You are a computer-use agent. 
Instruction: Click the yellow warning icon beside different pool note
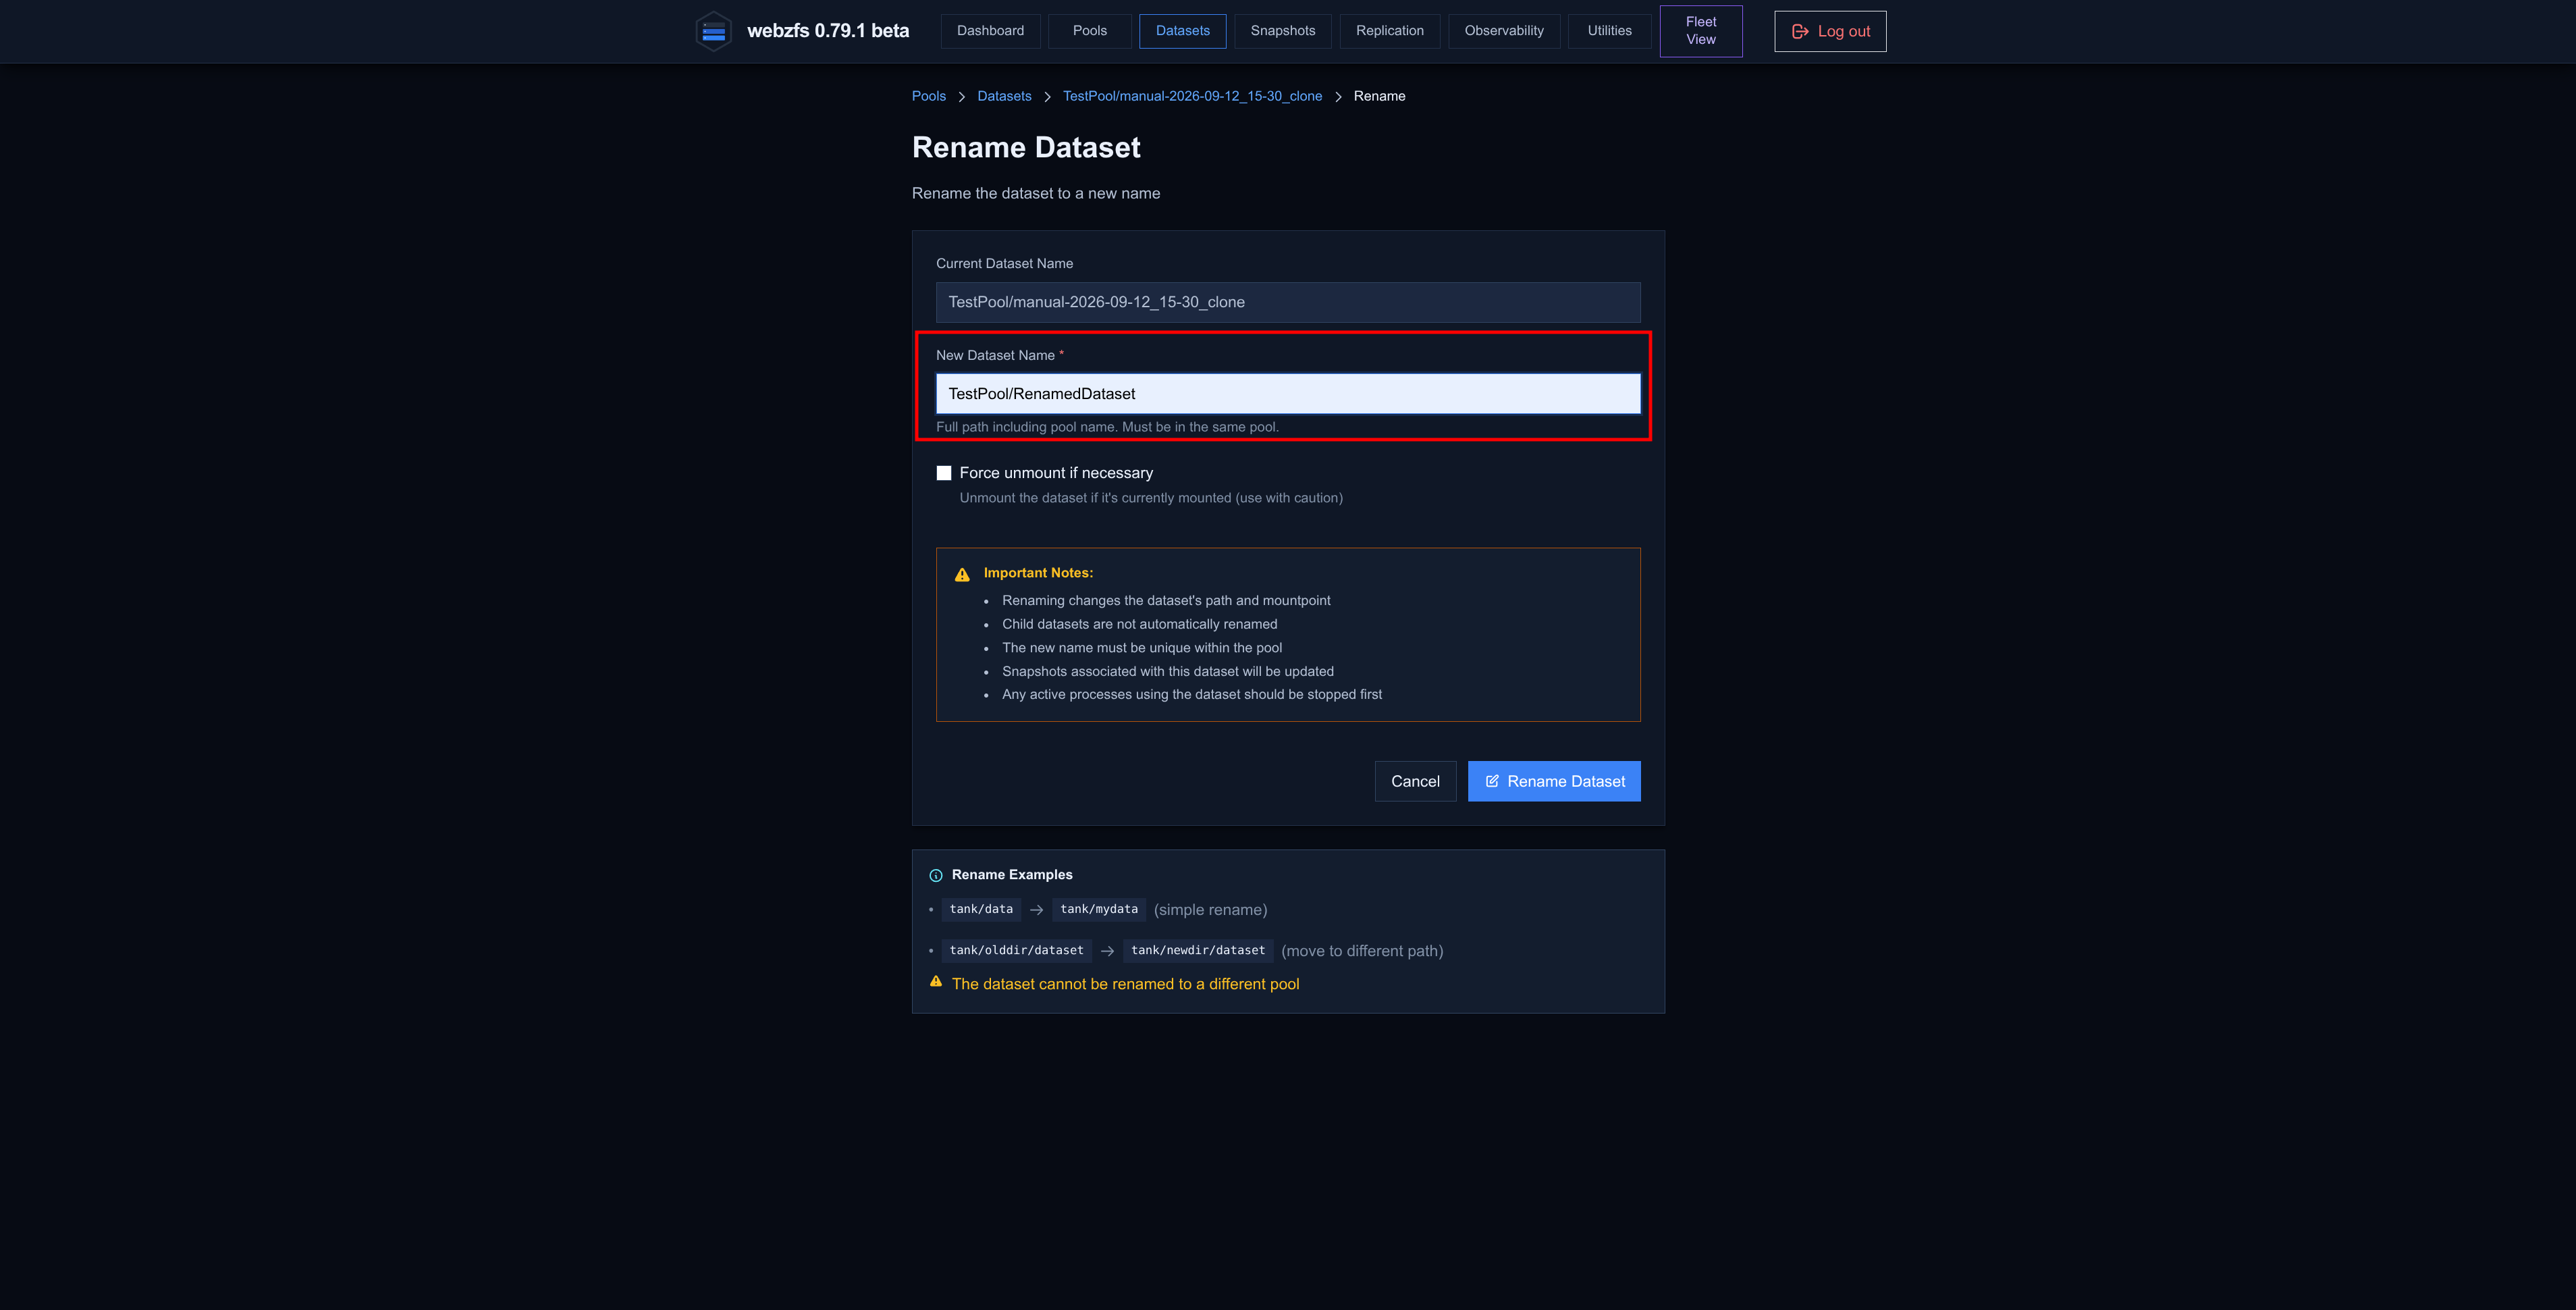click(x=936, y=982)
